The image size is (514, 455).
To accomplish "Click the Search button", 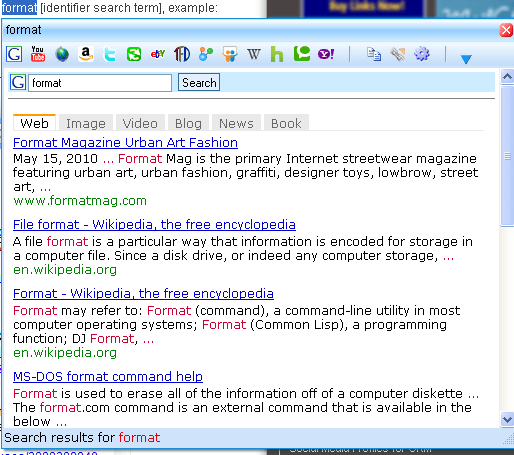I will tap(199, 82).
